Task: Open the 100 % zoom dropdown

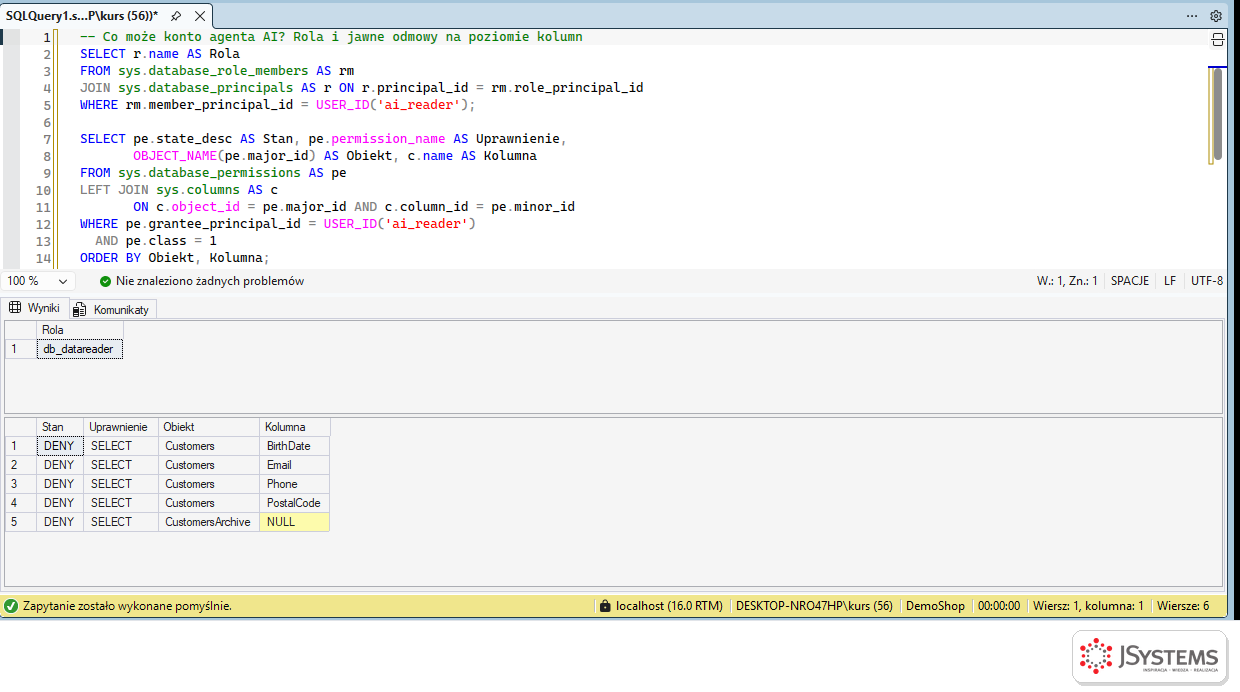Action: (37, 281)
